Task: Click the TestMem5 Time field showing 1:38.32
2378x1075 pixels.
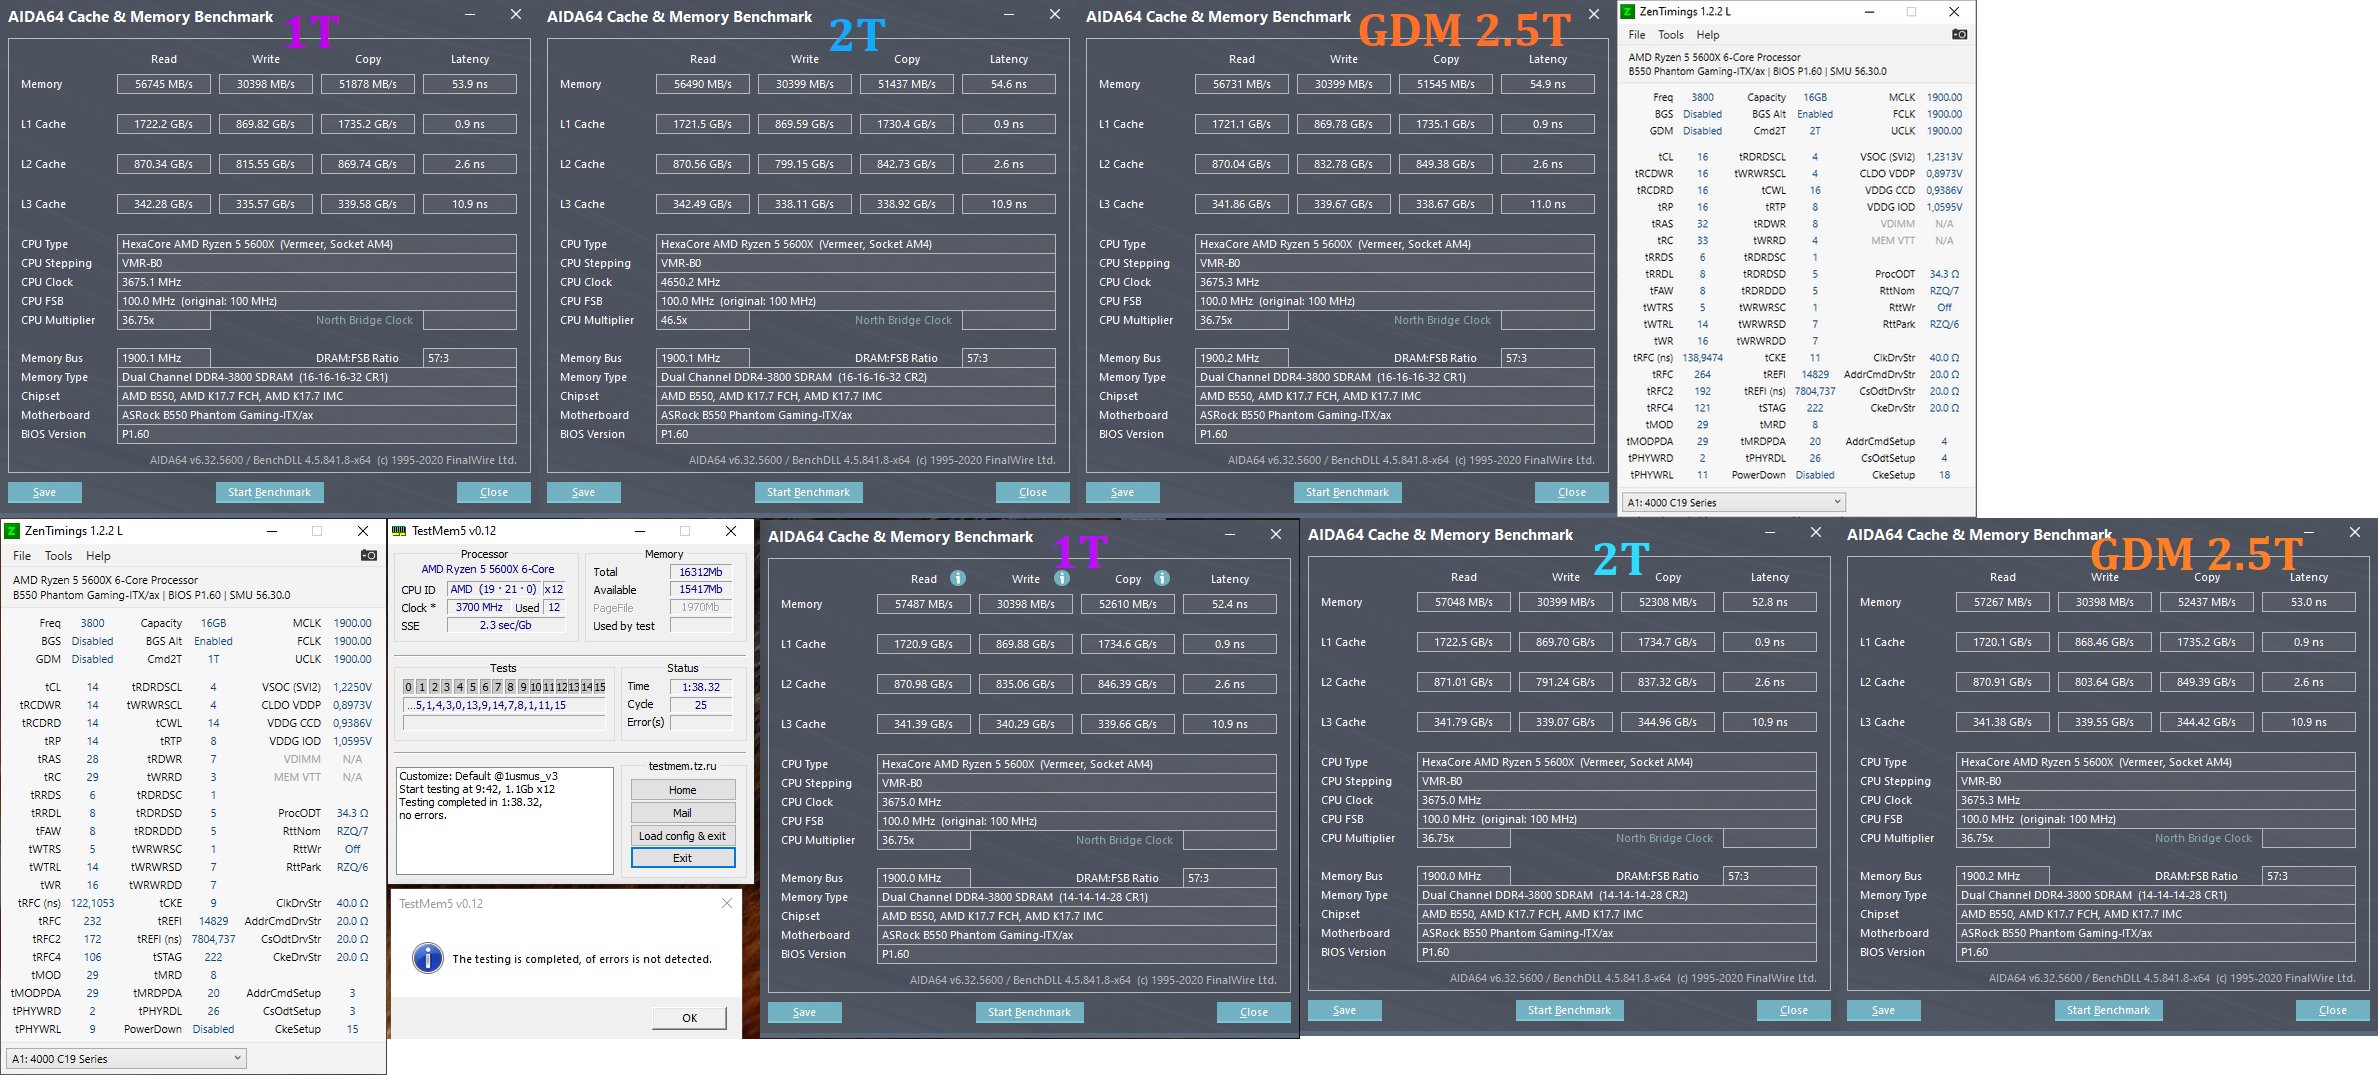Action: click(x=701, y=687)
